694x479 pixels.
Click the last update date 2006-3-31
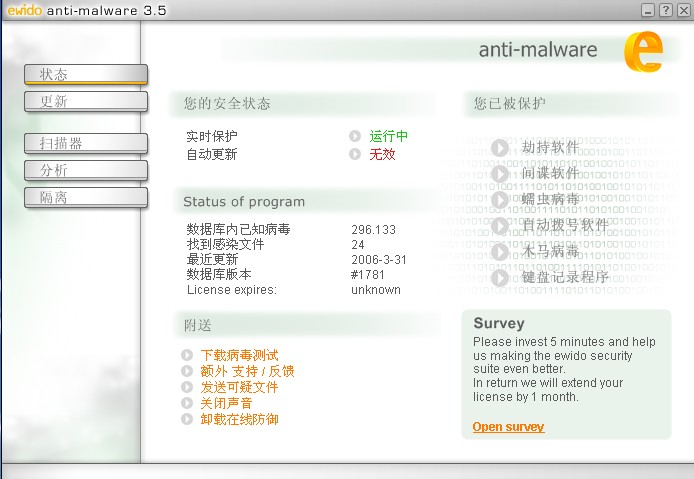379,260
